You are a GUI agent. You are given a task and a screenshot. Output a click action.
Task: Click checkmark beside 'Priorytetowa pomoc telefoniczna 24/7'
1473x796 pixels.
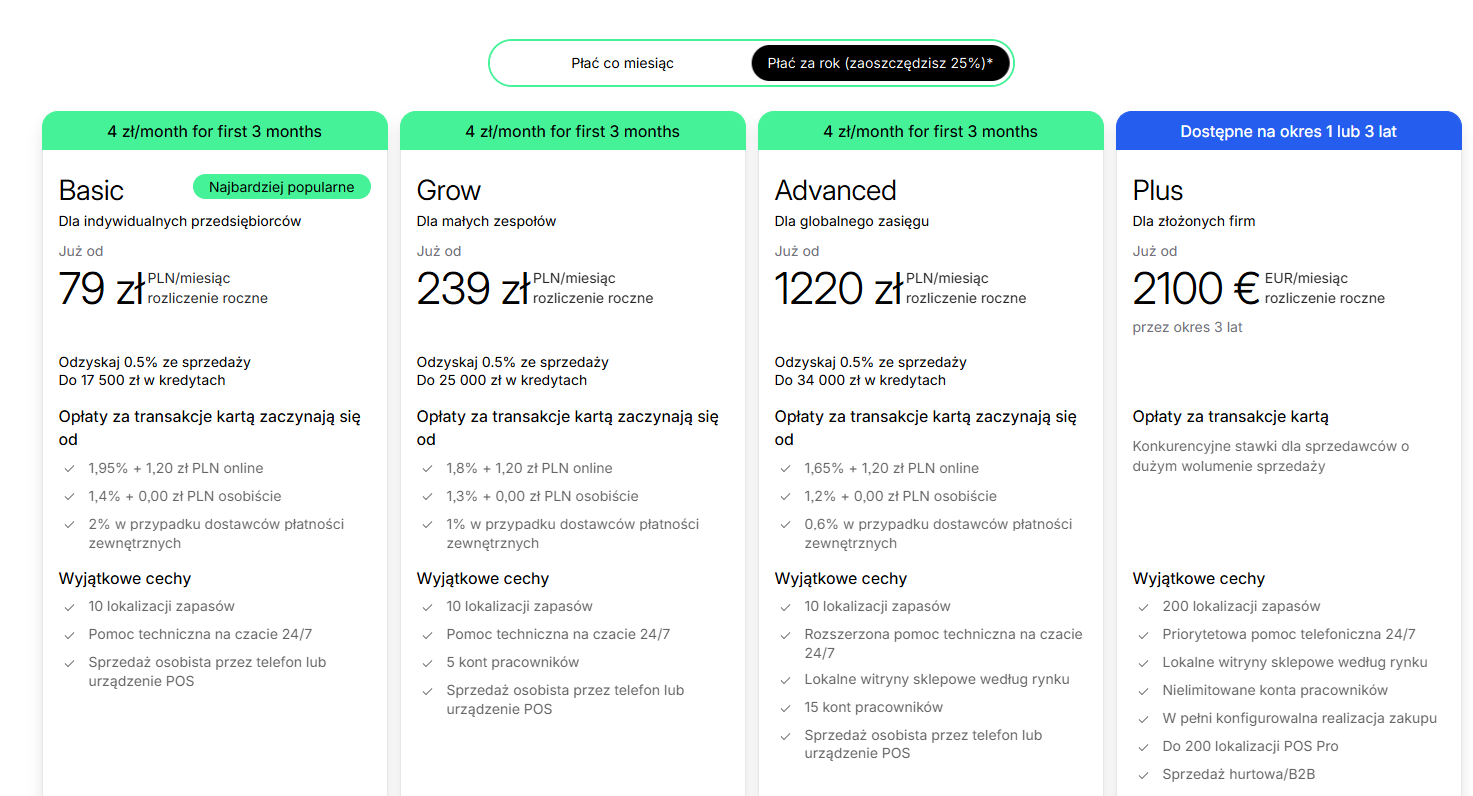1143,634
